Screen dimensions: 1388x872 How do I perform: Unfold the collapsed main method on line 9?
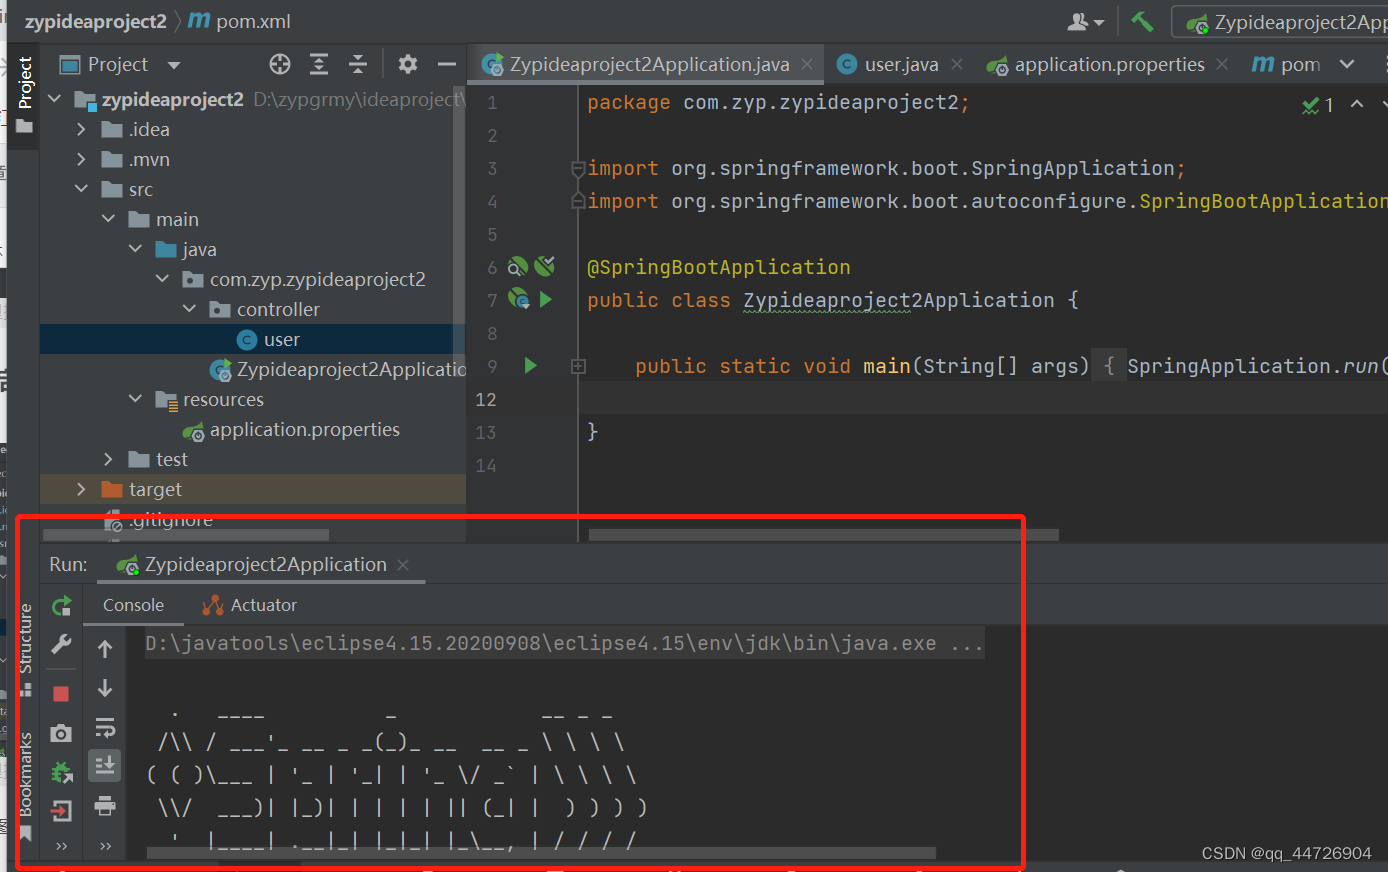coord(578,367)
